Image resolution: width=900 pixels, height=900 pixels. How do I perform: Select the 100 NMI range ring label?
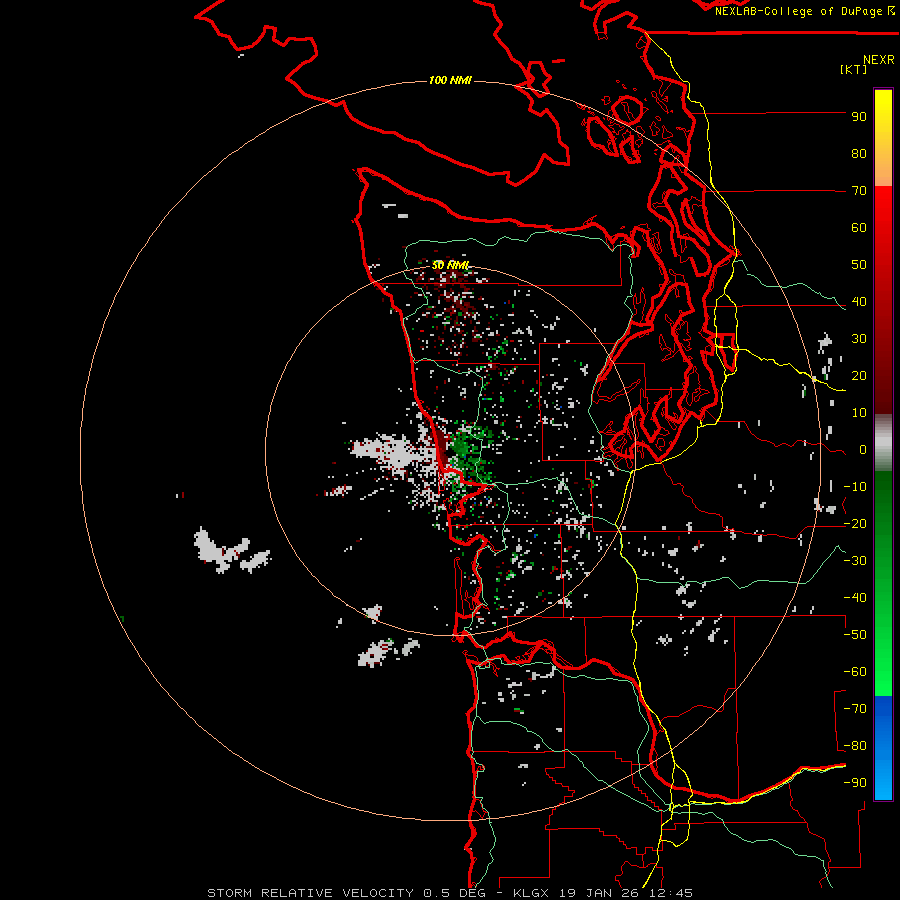(x=450, y=80)
